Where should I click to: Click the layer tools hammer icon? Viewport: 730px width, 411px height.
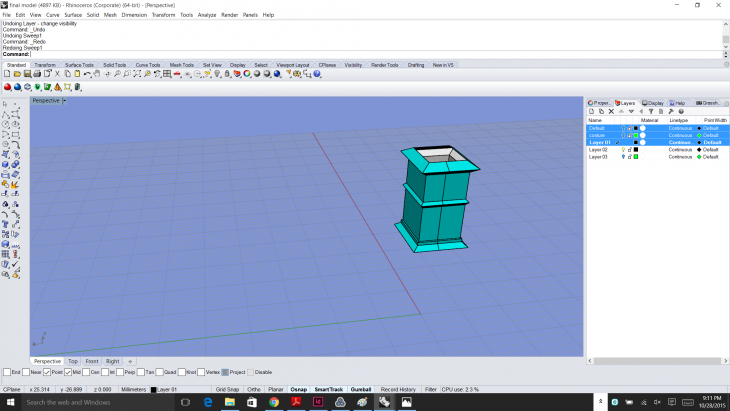click(x=671, y=111)
